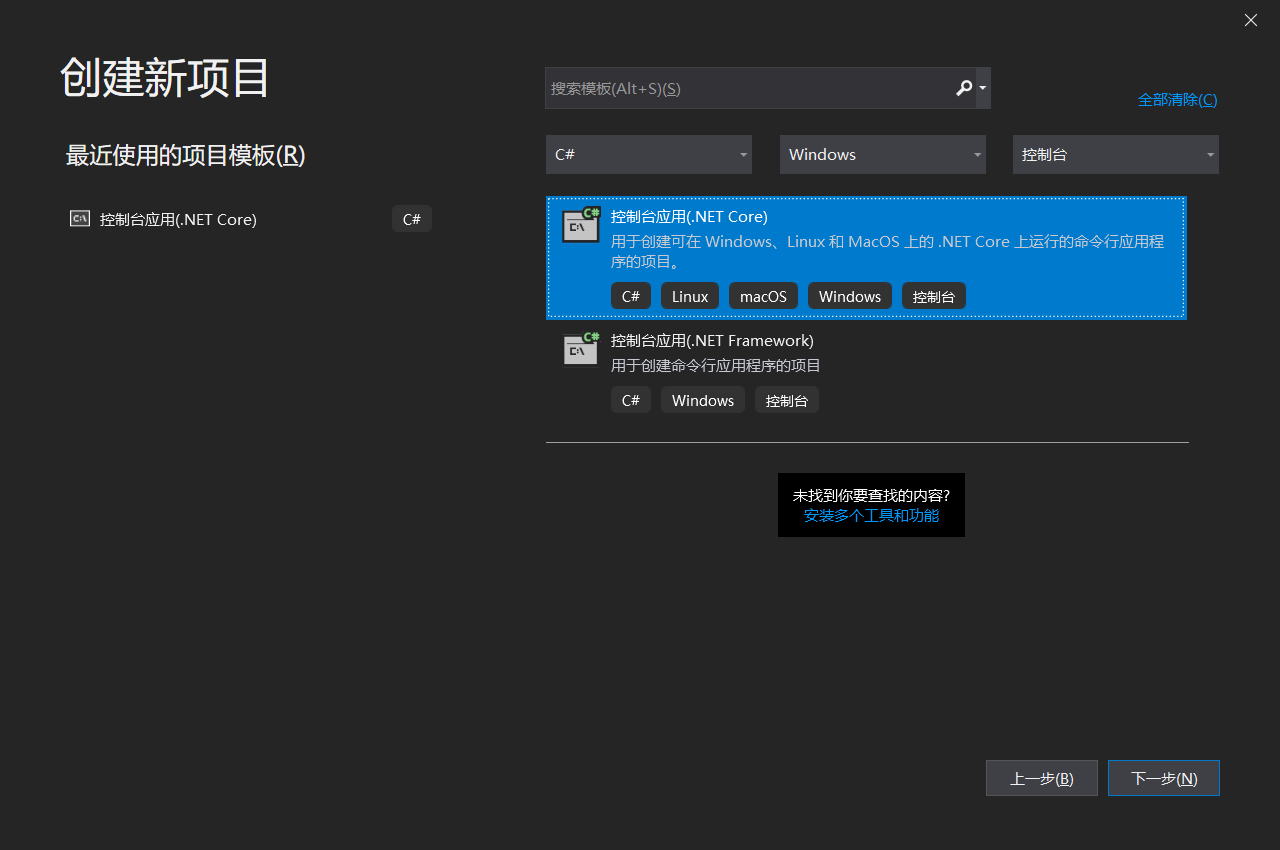Click the search magnifier icon

coord(963,88)
